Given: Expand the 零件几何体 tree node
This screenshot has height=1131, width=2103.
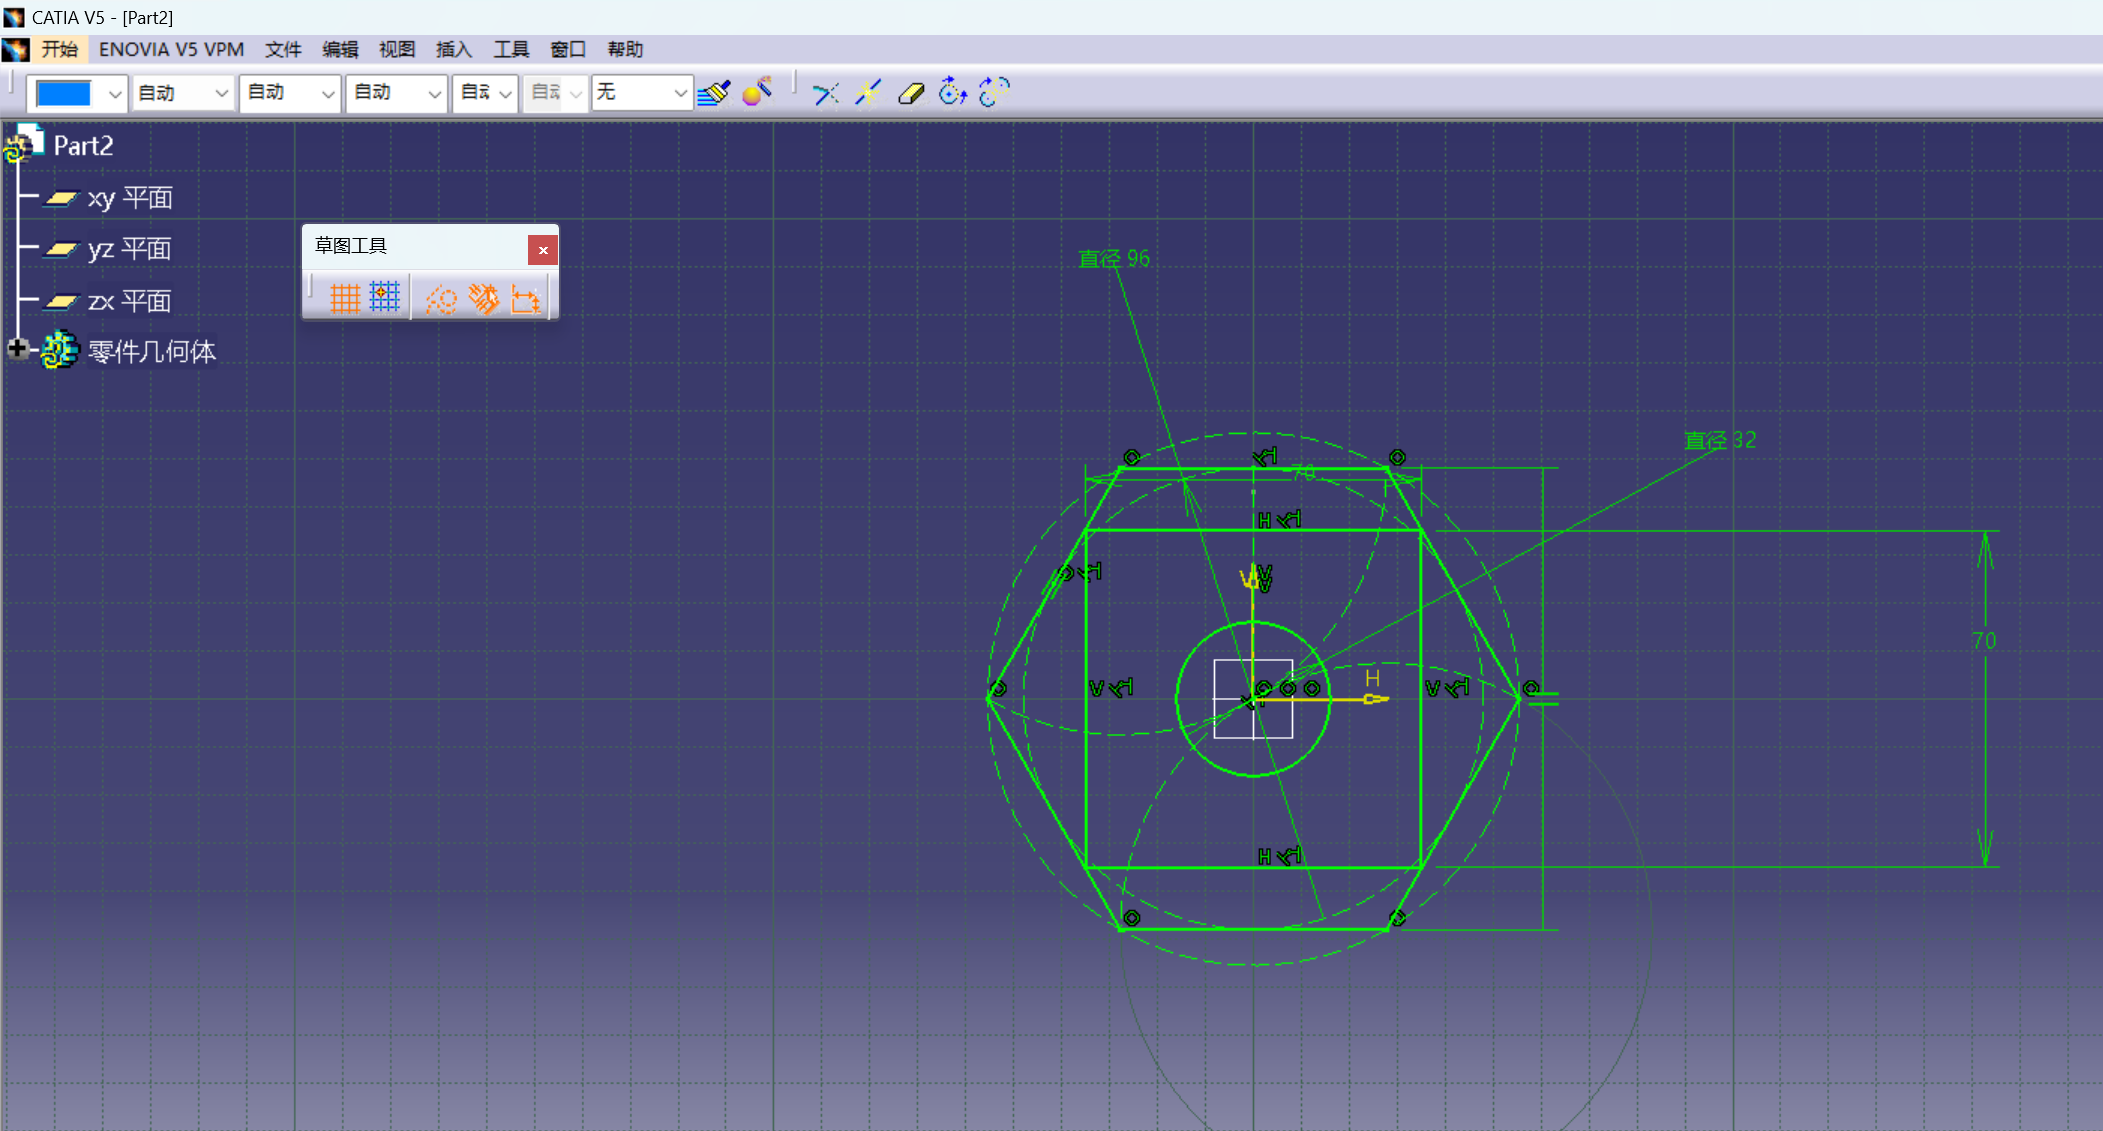Looking at the screenshot, I should pos(17,349).
